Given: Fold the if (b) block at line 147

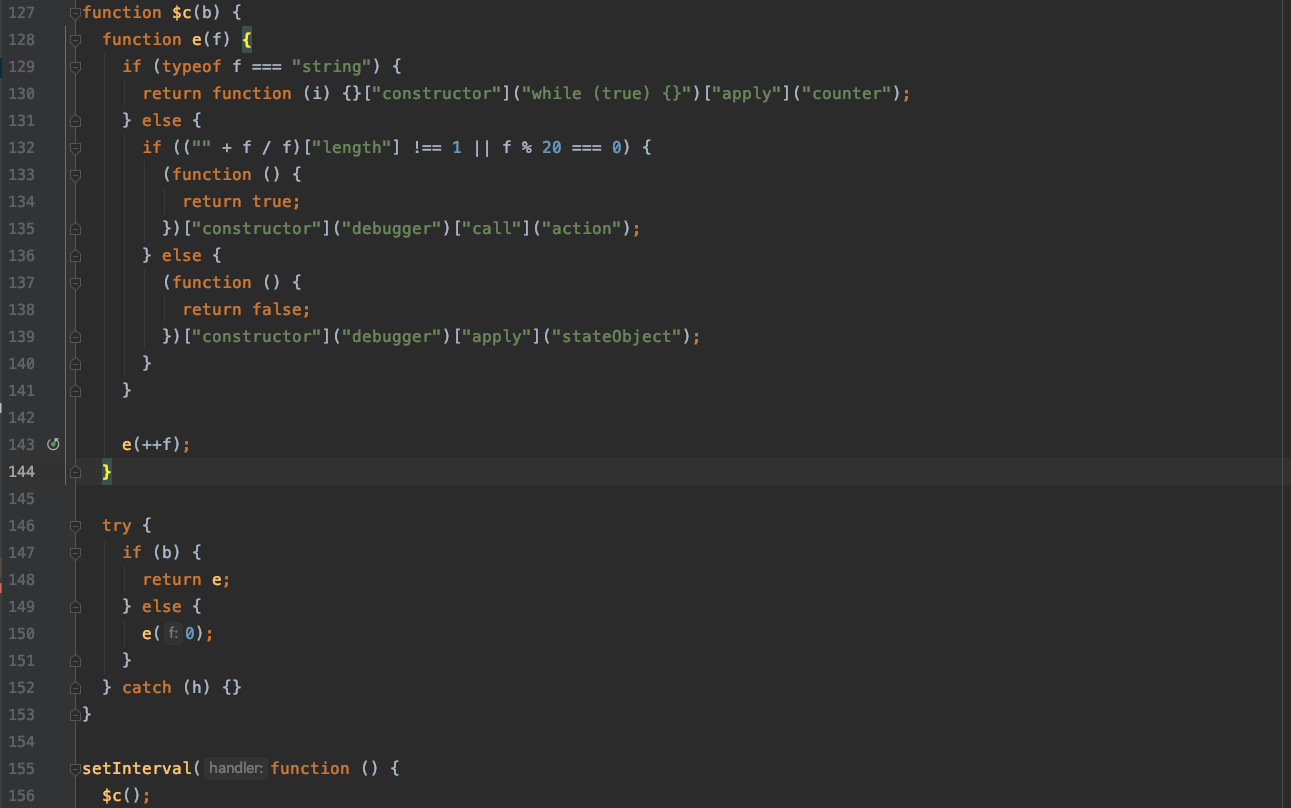Looking at the screenshot, I should pos(75,553).
